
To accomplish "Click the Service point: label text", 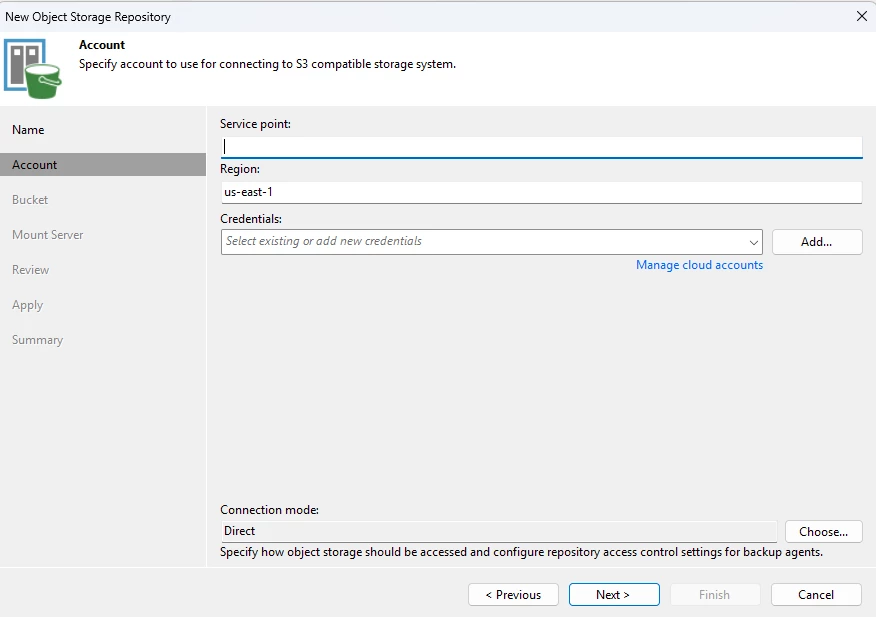I will (255, 124).
